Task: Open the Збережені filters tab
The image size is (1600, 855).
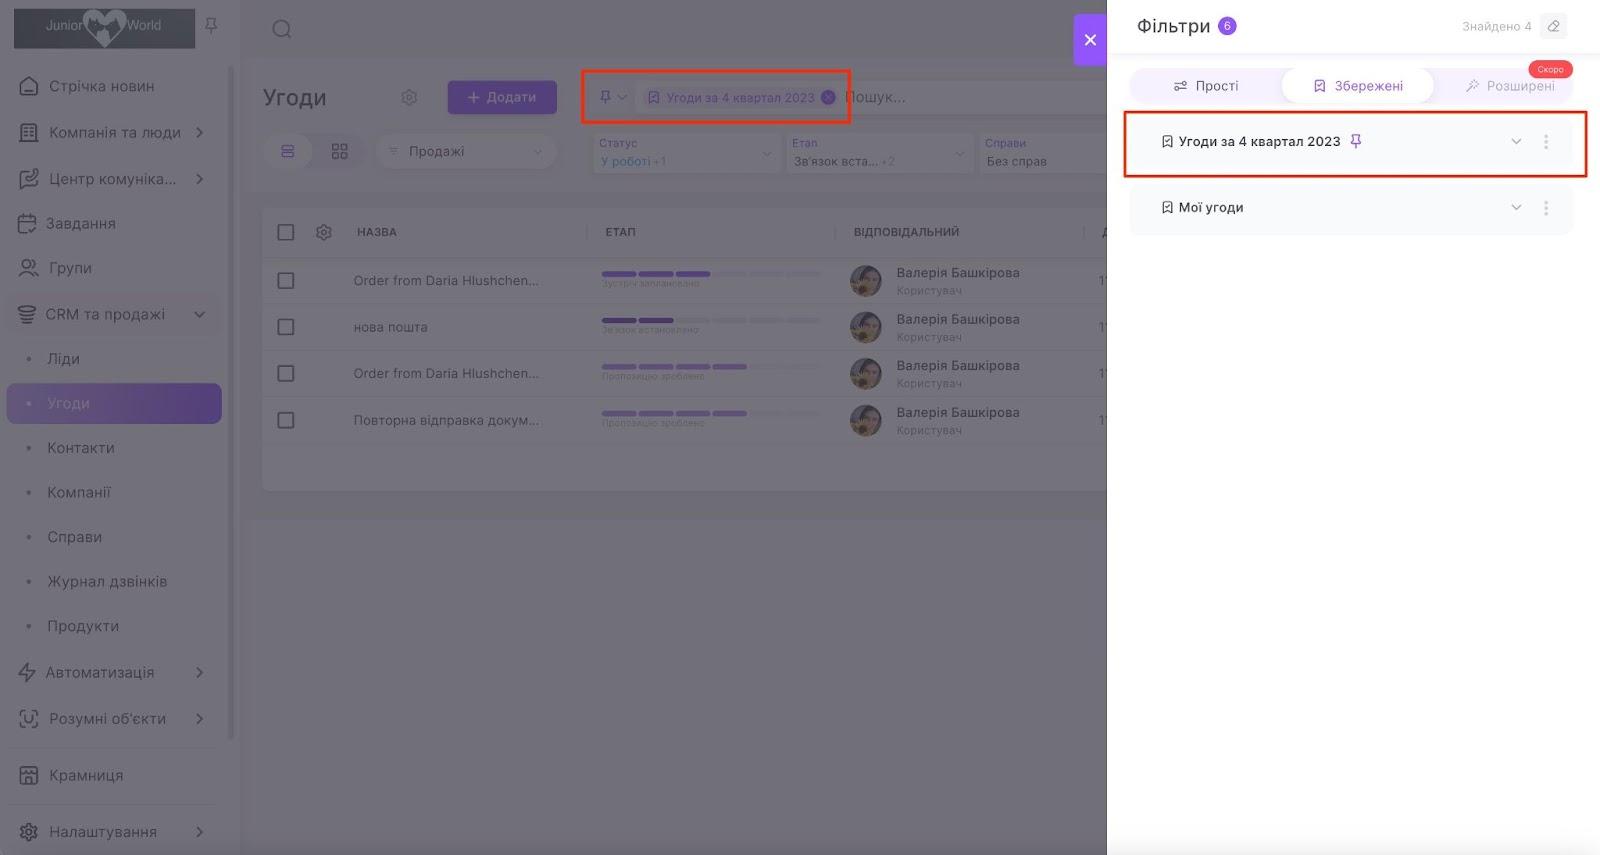Action: 1357,86
